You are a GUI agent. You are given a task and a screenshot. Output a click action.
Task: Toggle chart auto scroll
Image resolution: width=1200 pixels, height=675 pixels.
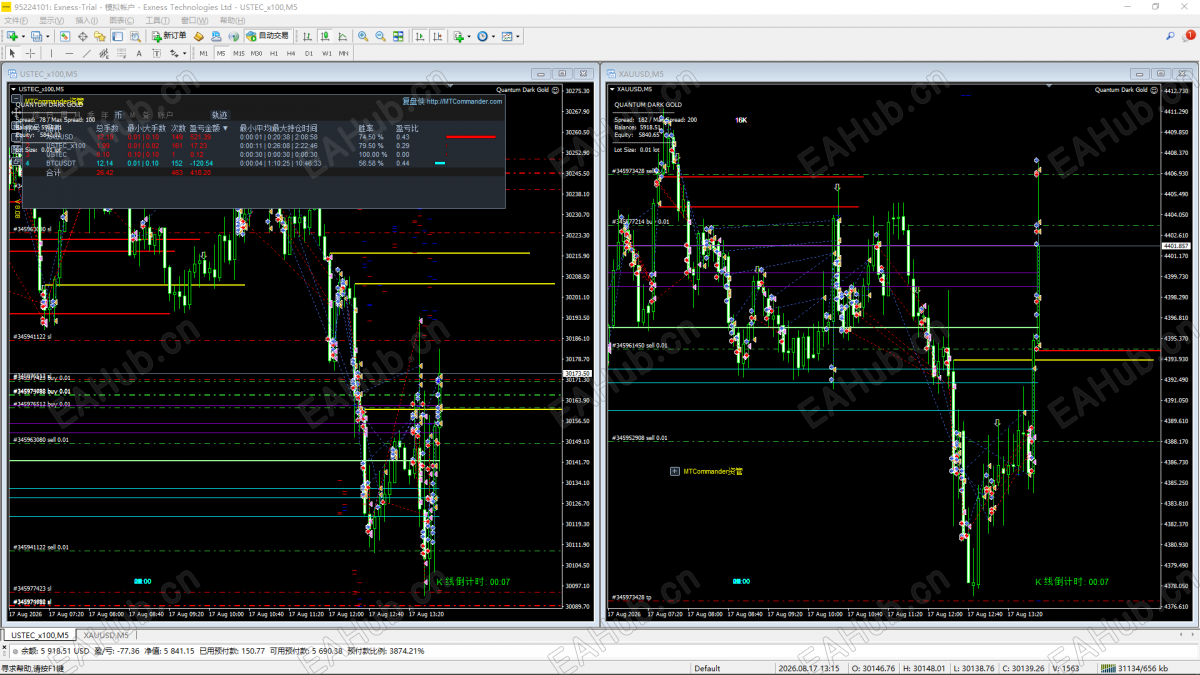420,36
